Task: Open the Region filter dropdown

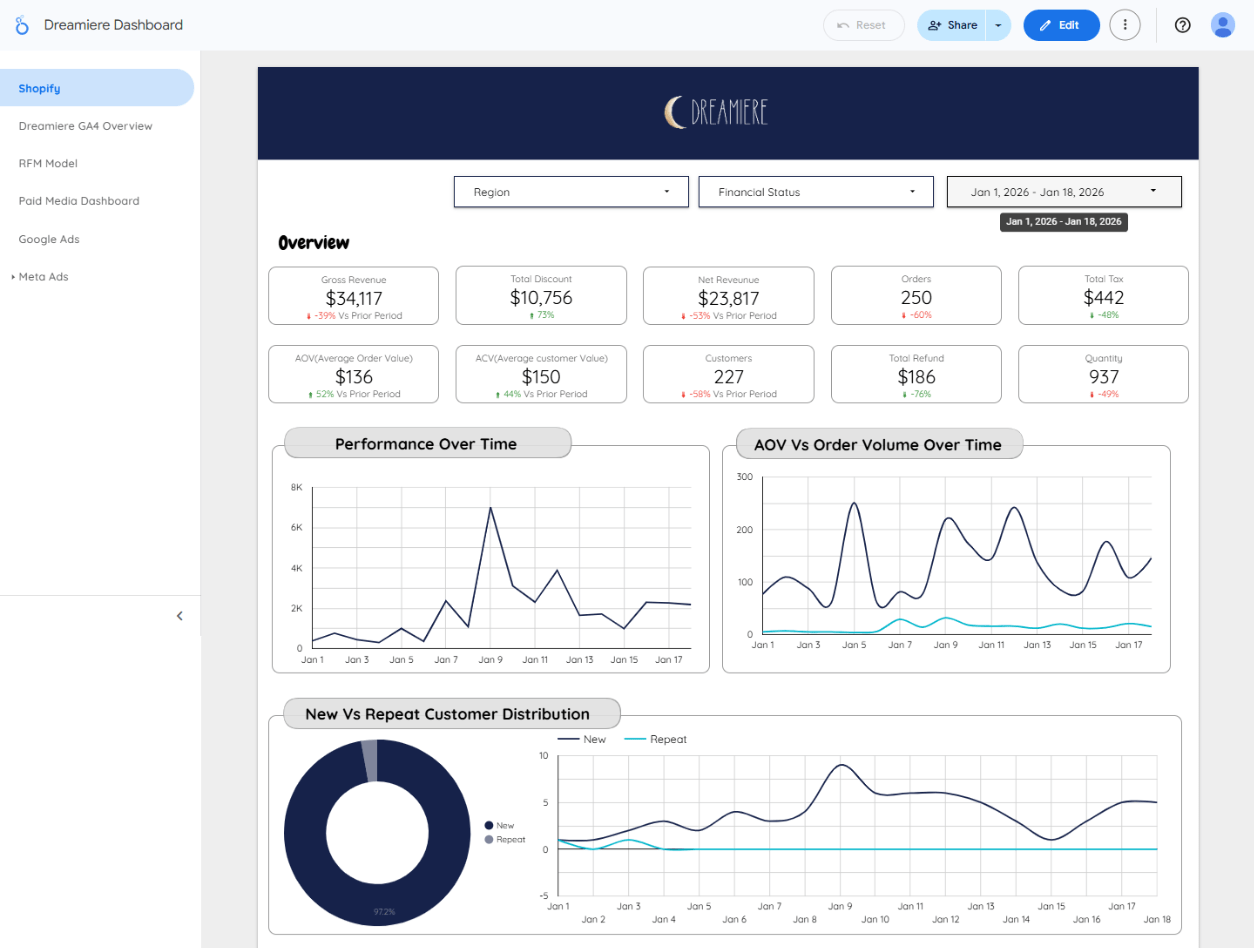Action: click(x=571, y=192)
